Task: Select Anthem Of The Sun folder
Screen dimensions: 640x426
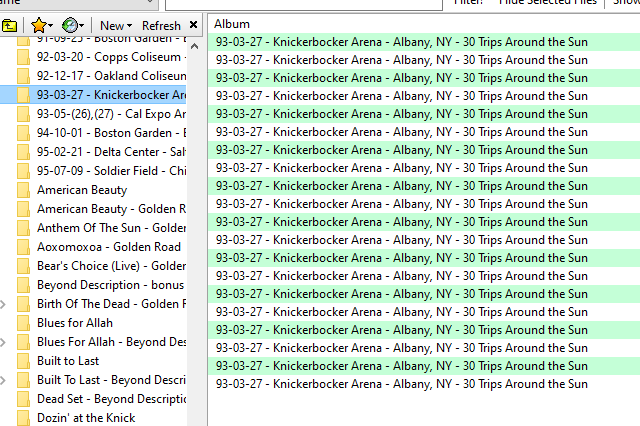Action: [x=111, y=228]
